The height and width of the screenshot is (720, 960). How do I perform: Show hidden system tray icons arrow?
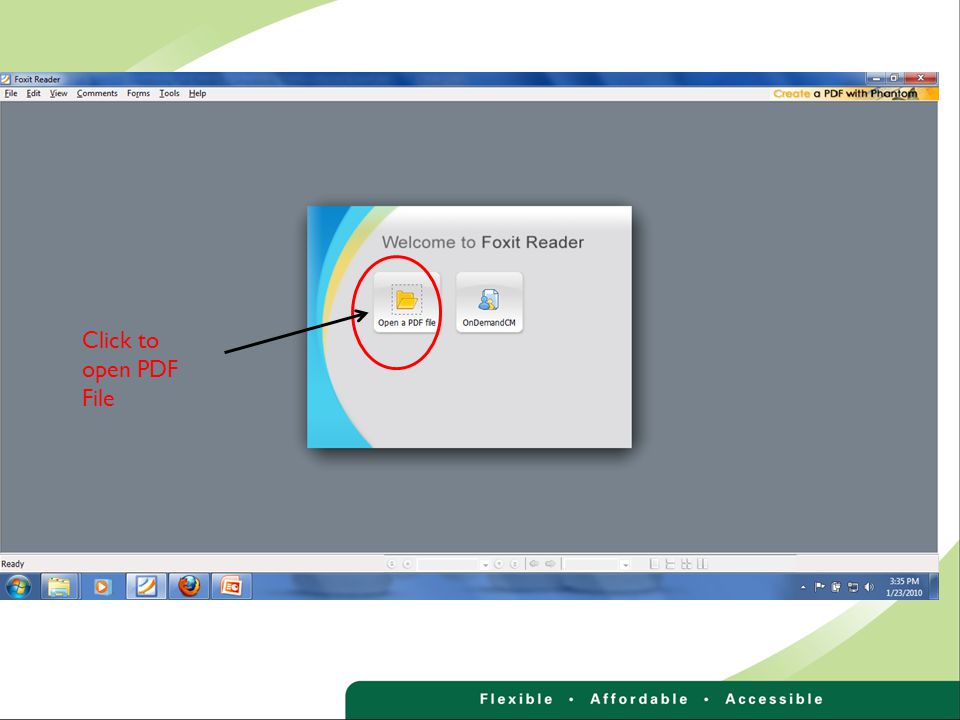point(803,587)
